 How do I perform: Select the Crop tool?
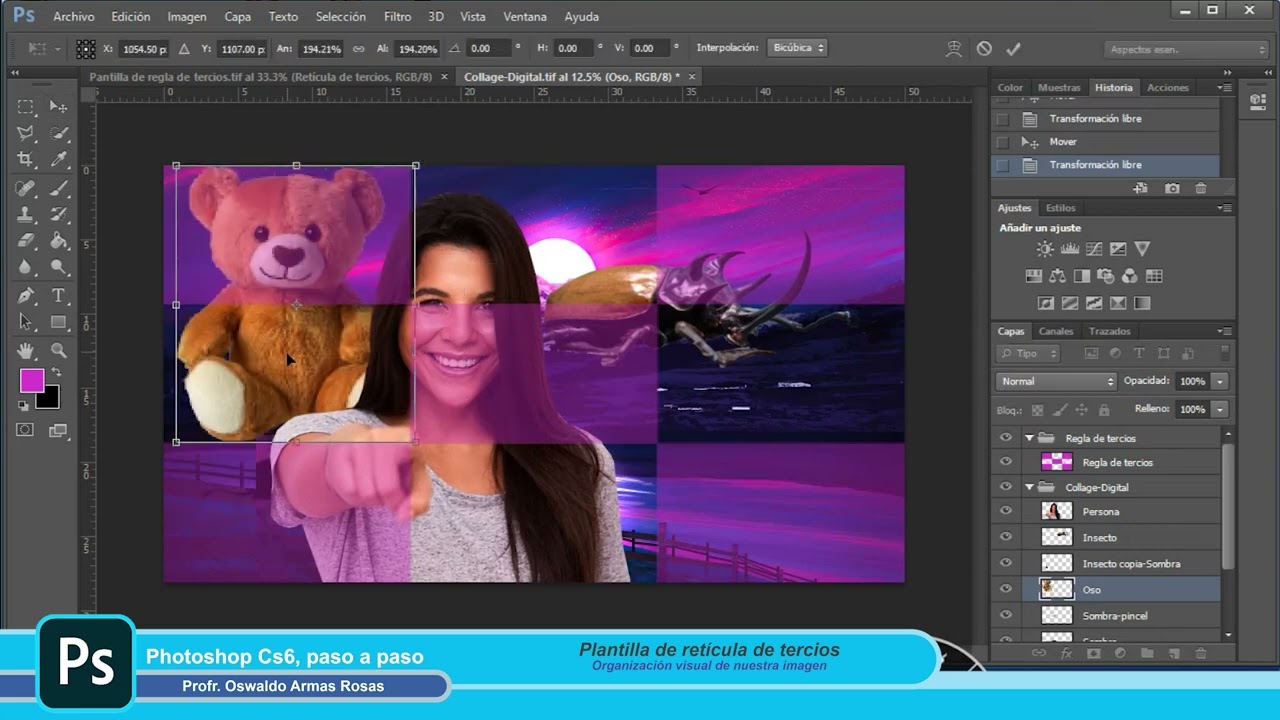click(26, 159)
